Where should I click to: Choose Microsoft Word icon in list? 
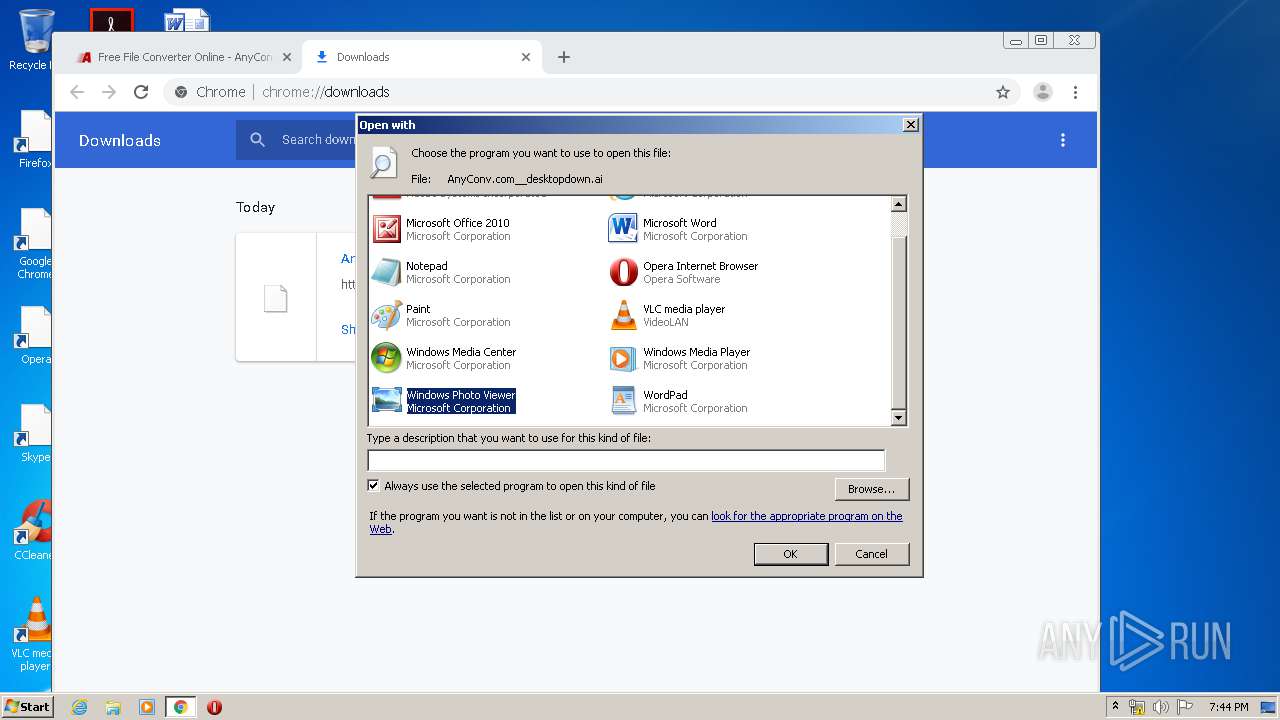(623, 229)
